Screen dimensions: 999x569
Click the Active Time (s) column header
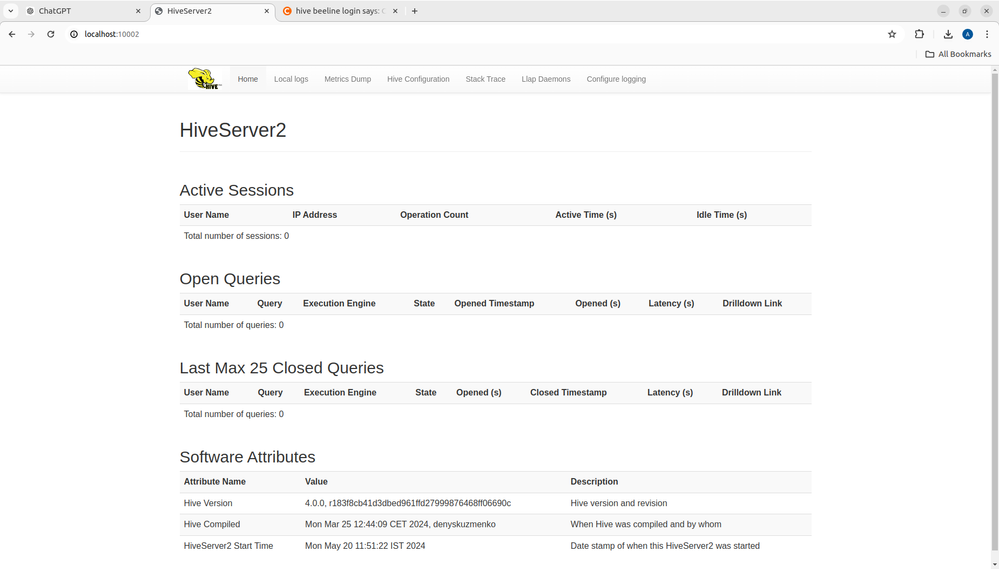pos(586,215)
